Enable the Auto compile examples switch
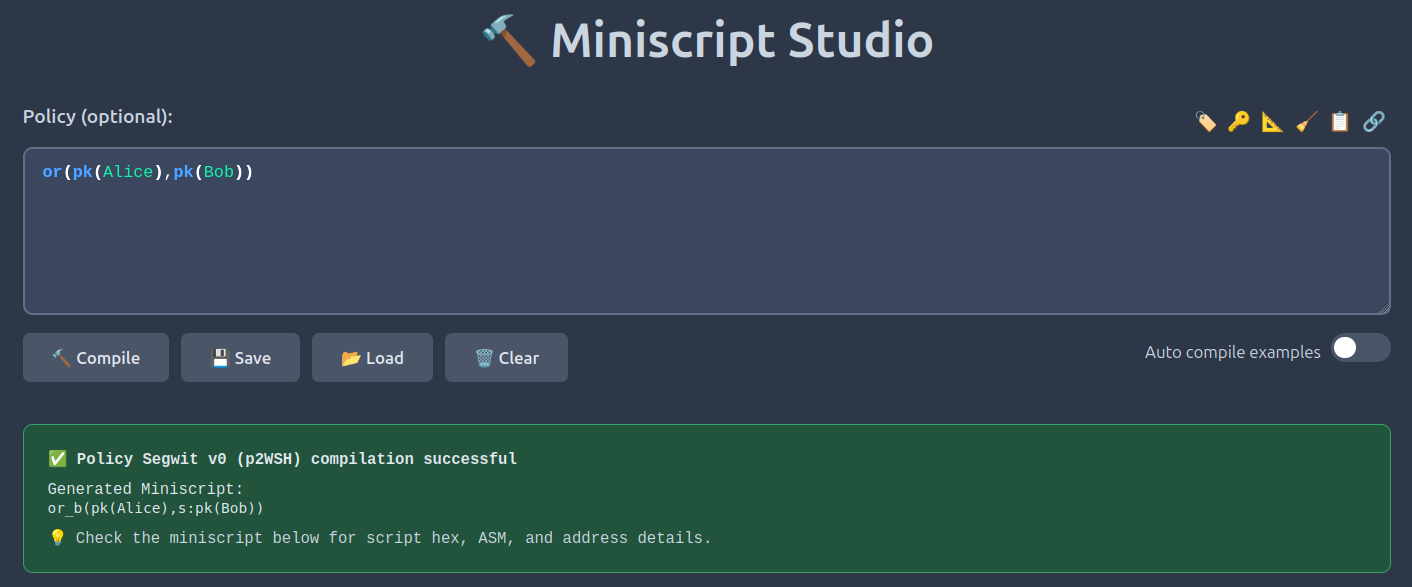1412x587 pixels. point(1360,348)
